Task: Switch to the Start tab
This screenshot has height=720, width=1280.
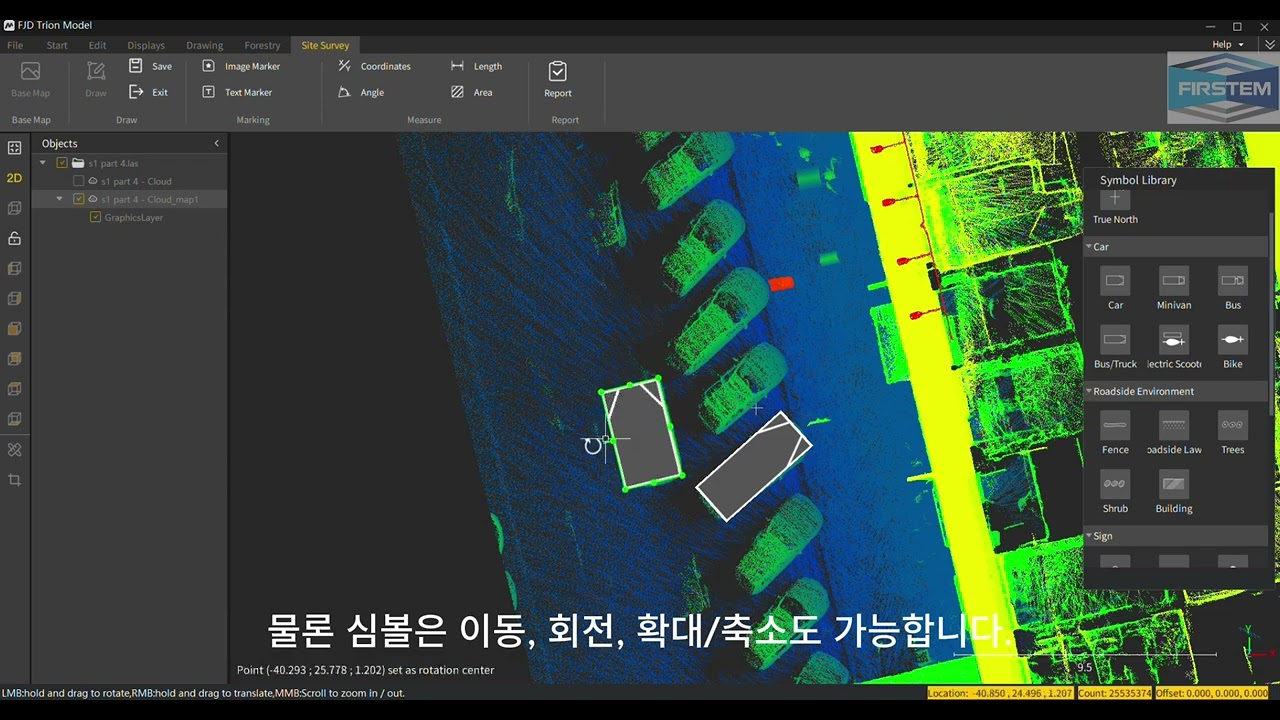Action: tap(57, 45)
